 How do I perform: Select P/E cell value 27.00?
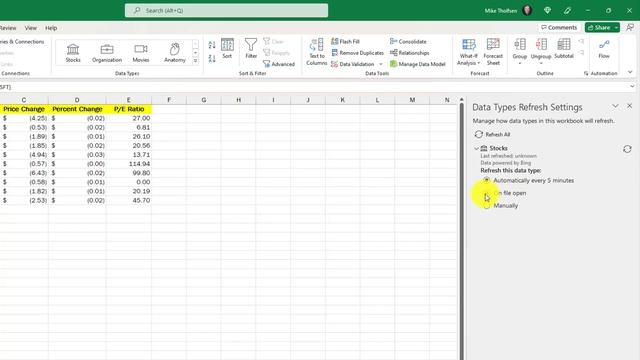point(129,118)
